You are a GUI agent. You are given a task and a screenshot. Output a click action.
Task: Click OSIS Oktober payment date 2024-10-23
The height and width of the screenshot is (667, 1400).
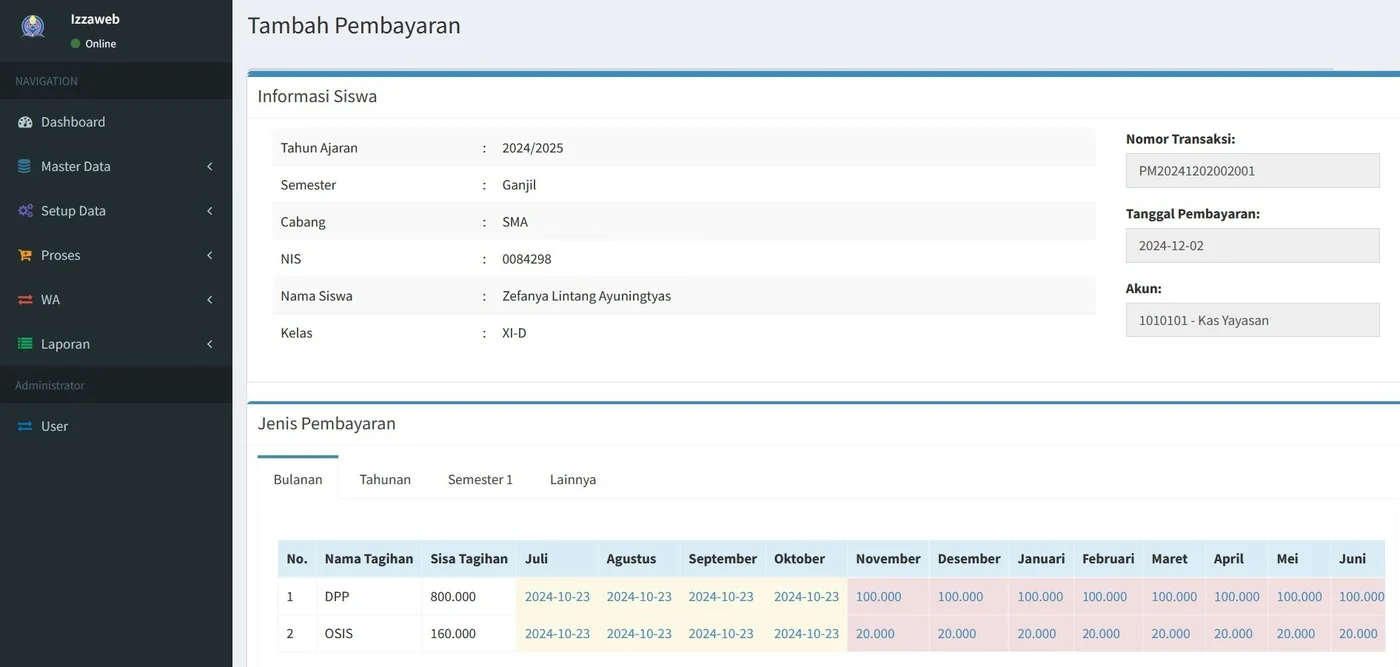(806, 634)
